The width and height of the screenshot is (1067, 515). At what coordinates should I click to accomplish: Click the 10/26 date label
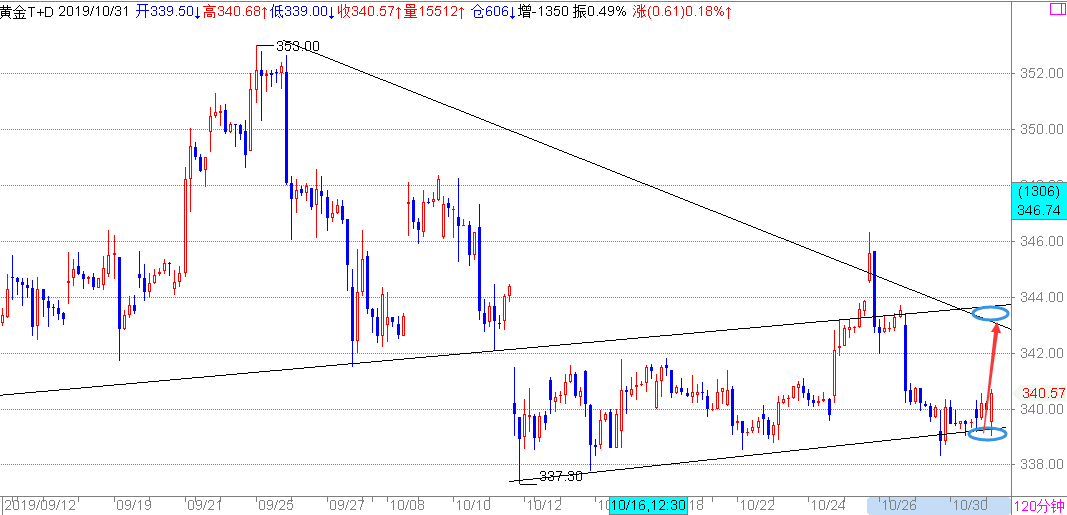tap(898, 505)
